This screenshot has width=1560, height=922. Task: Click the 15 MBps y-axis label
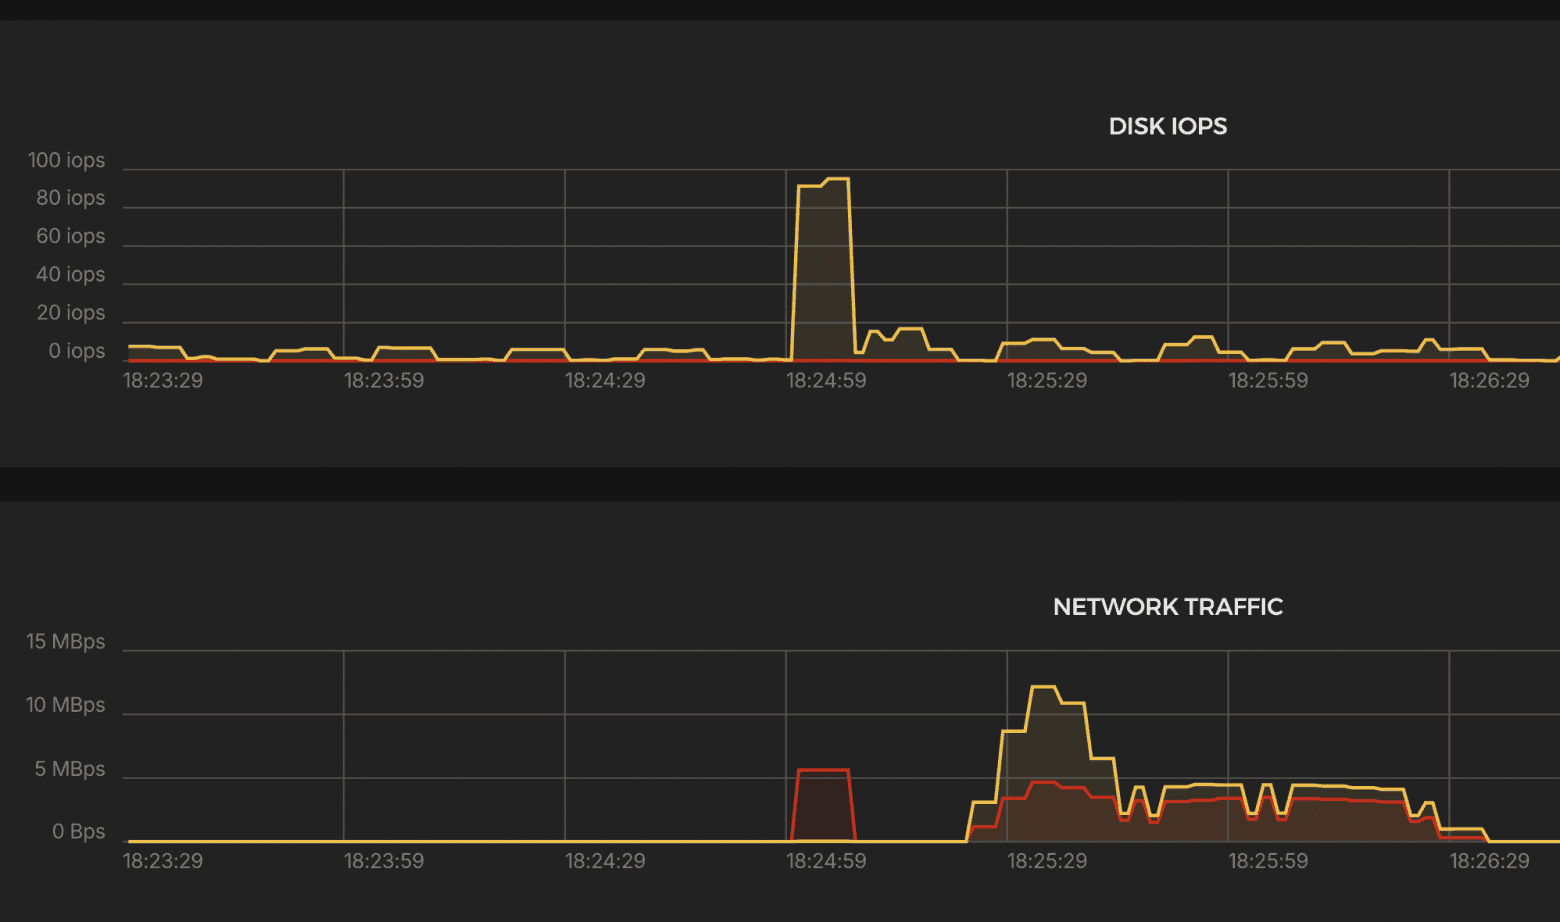pyautogui.click(x=65, y=642)
